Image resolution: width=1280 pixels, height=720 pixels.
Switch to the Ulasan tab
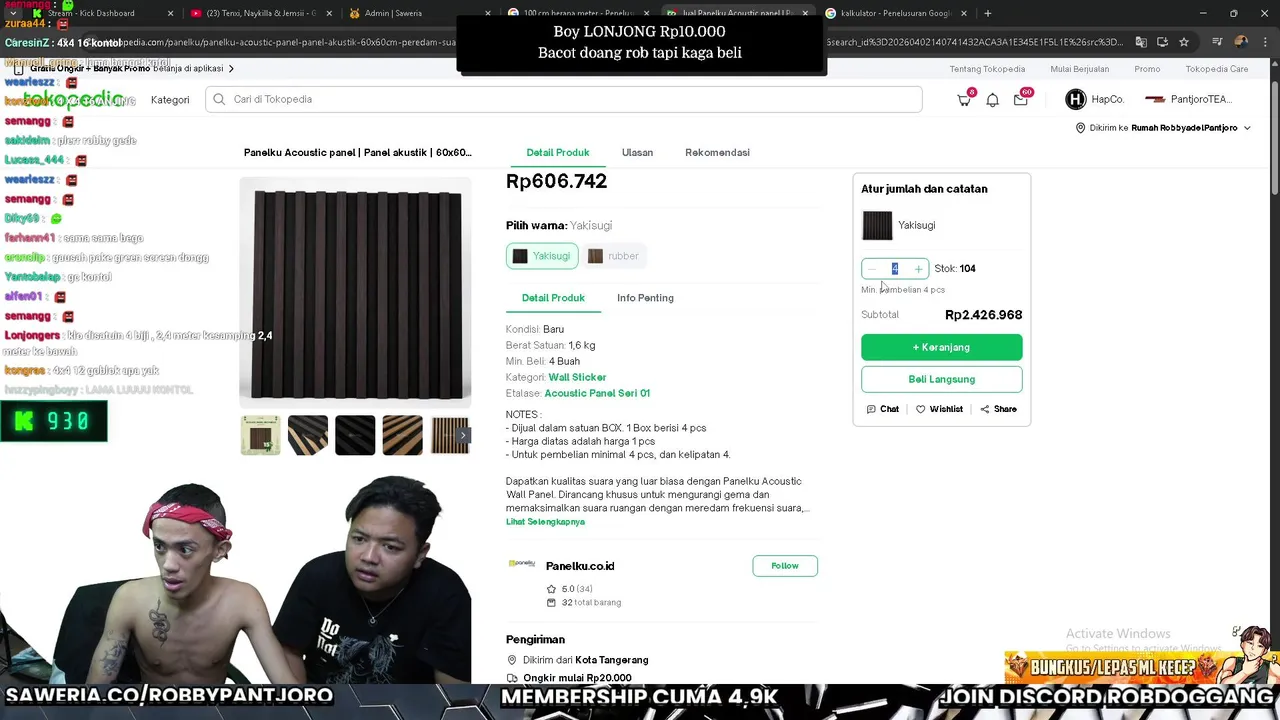[637, 153]
